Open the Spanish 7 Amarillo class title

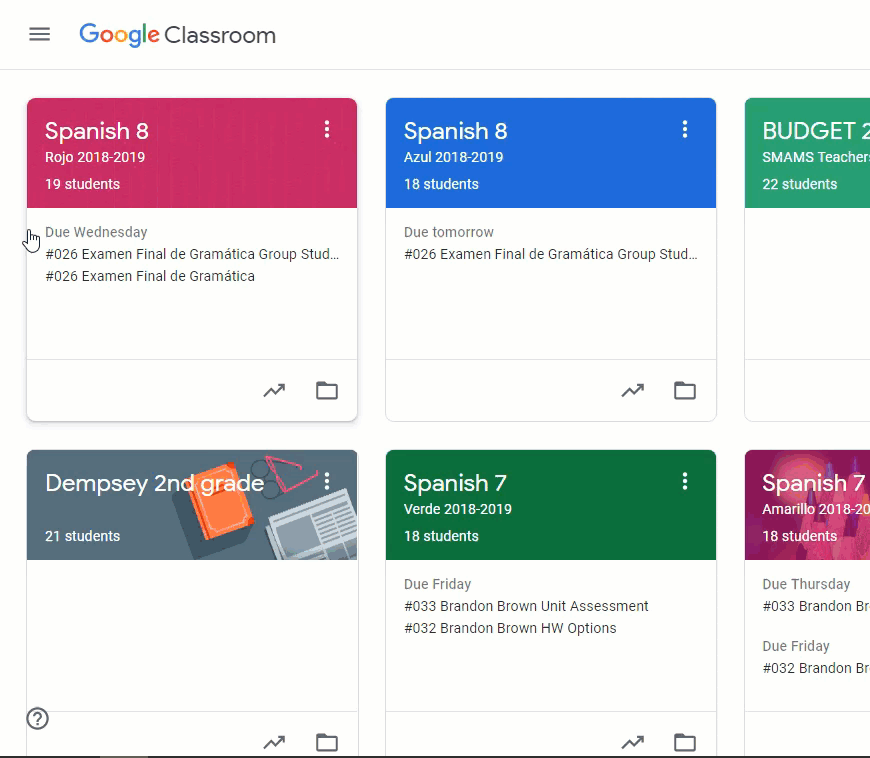coord(814,483)
